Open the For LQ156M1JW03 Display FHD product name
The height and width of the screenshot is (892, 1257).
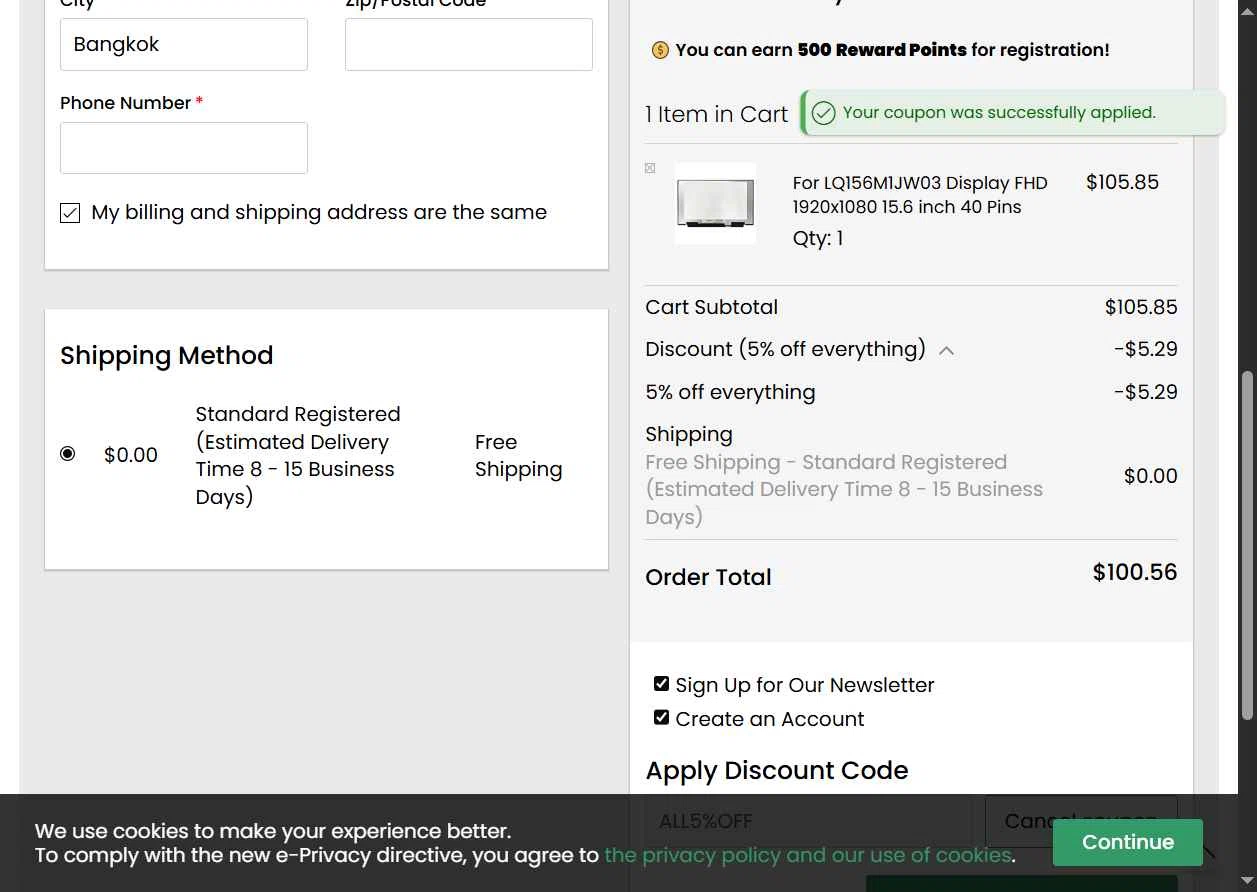click(x=920, y=195)
